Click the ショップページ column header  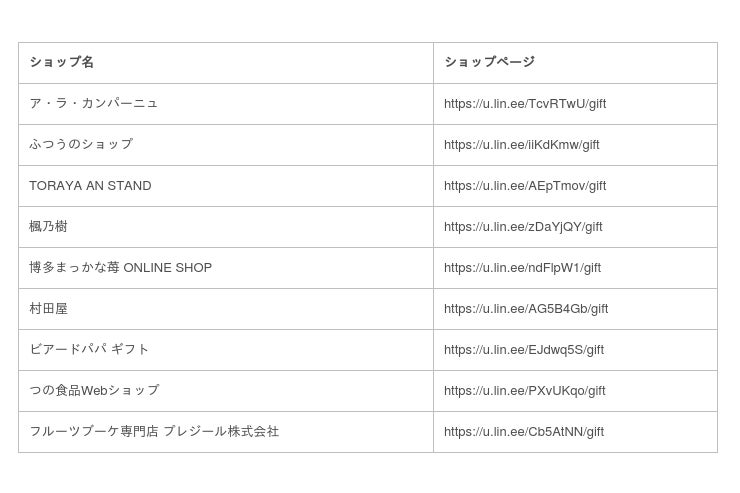click(490, 63)
